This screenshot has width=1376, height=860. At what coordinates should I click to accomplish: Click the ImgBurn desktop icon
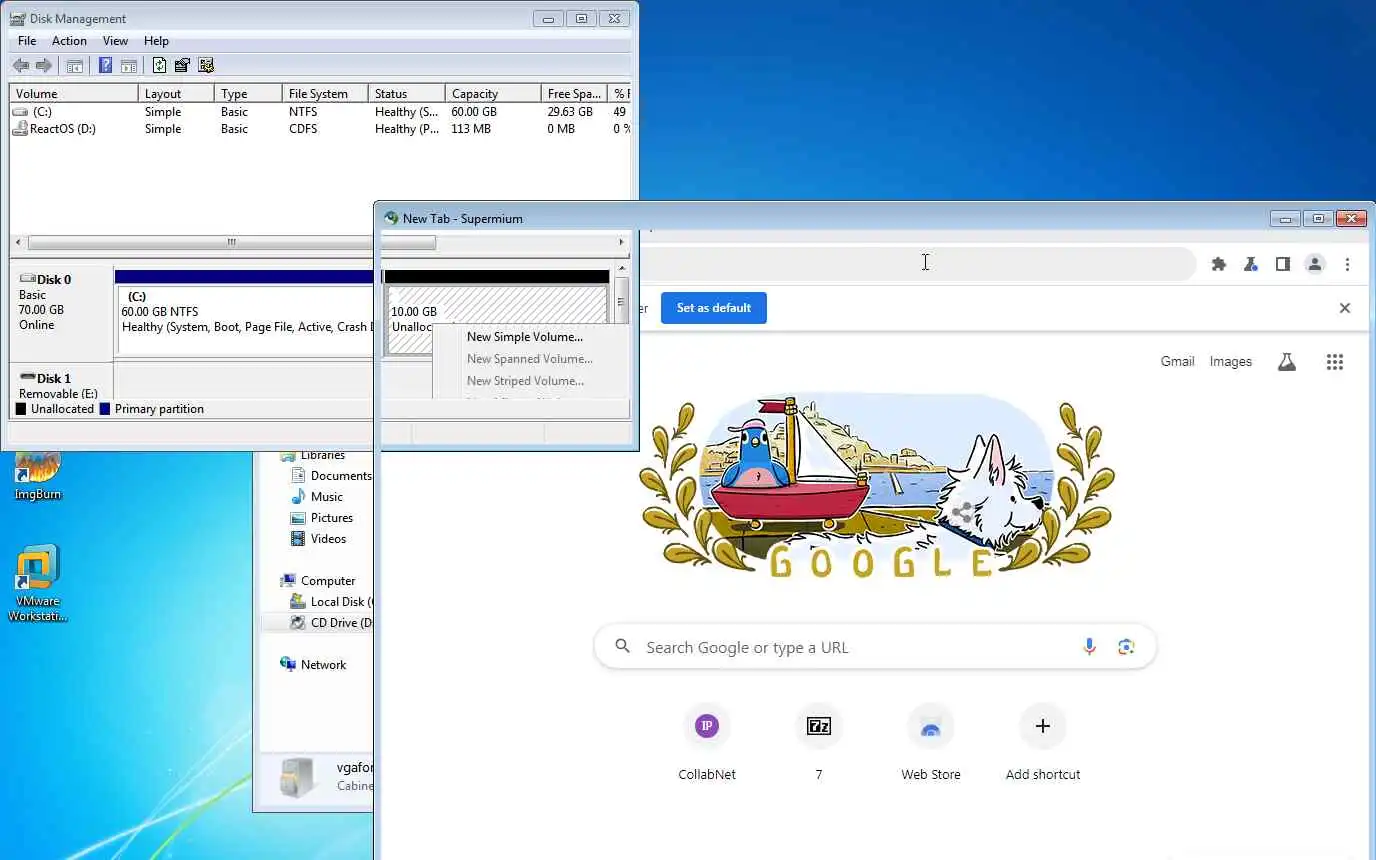[37, 475]
